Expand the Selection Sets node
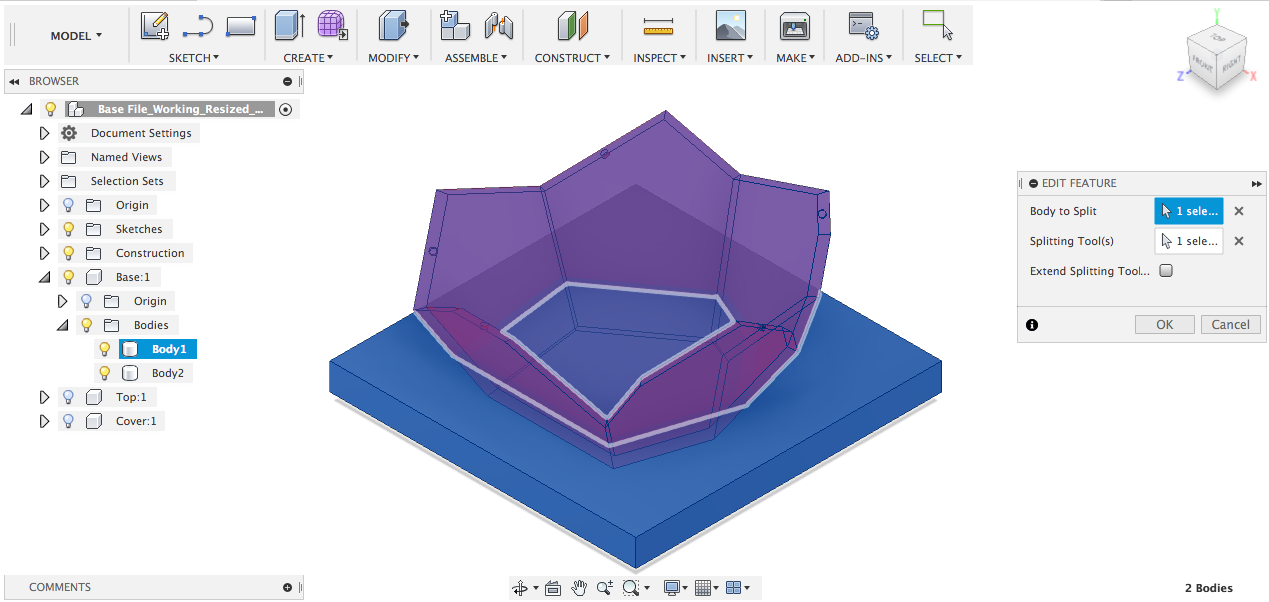This screenshot has height=602, width=1269. (x=44, y=181)
